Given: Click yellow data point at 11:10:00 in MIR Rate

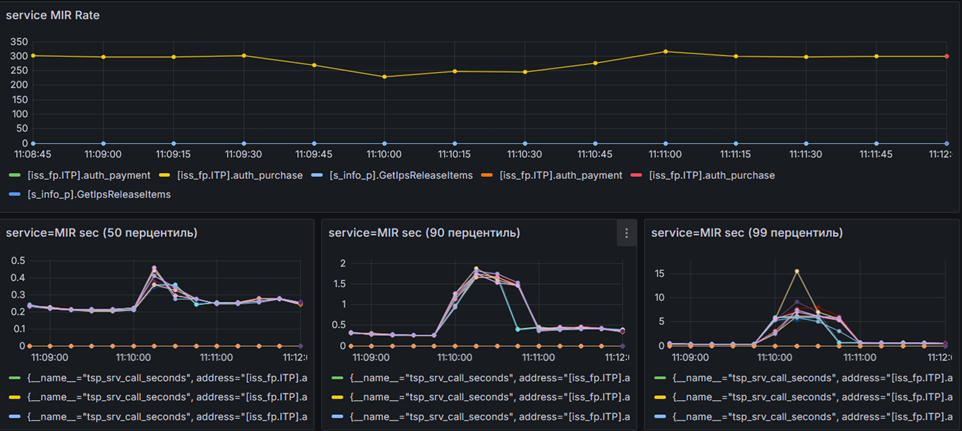Looking at the screenshot, I should [385, 77].
